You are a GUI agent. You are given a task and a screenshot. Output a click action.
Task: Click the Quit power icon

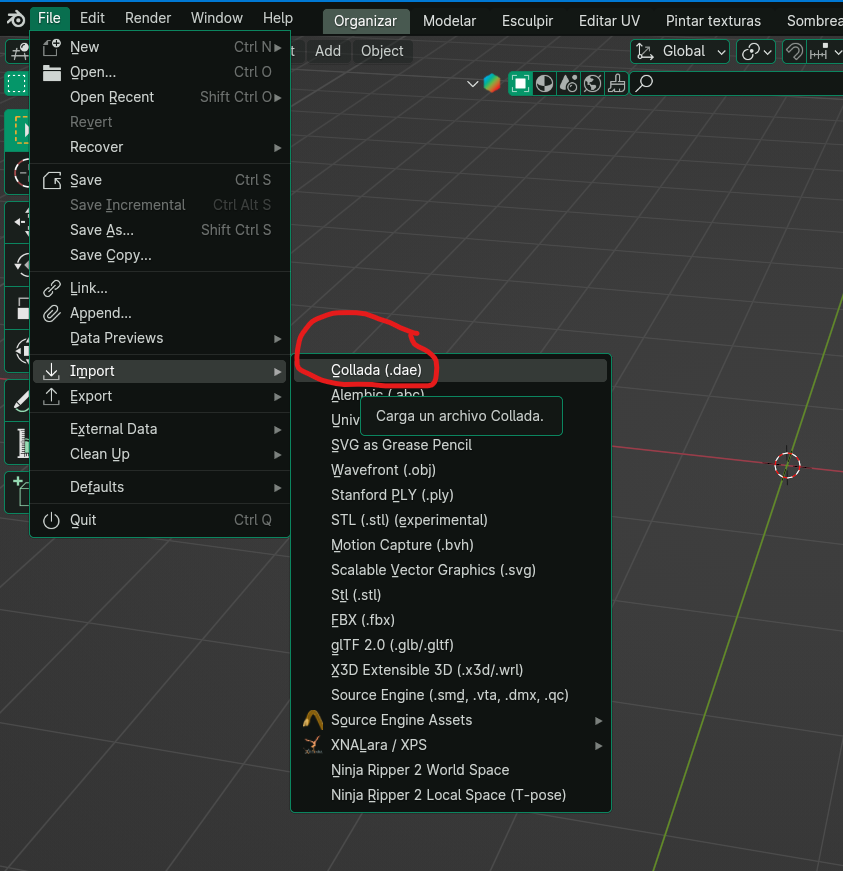click(x=52, y=520)
